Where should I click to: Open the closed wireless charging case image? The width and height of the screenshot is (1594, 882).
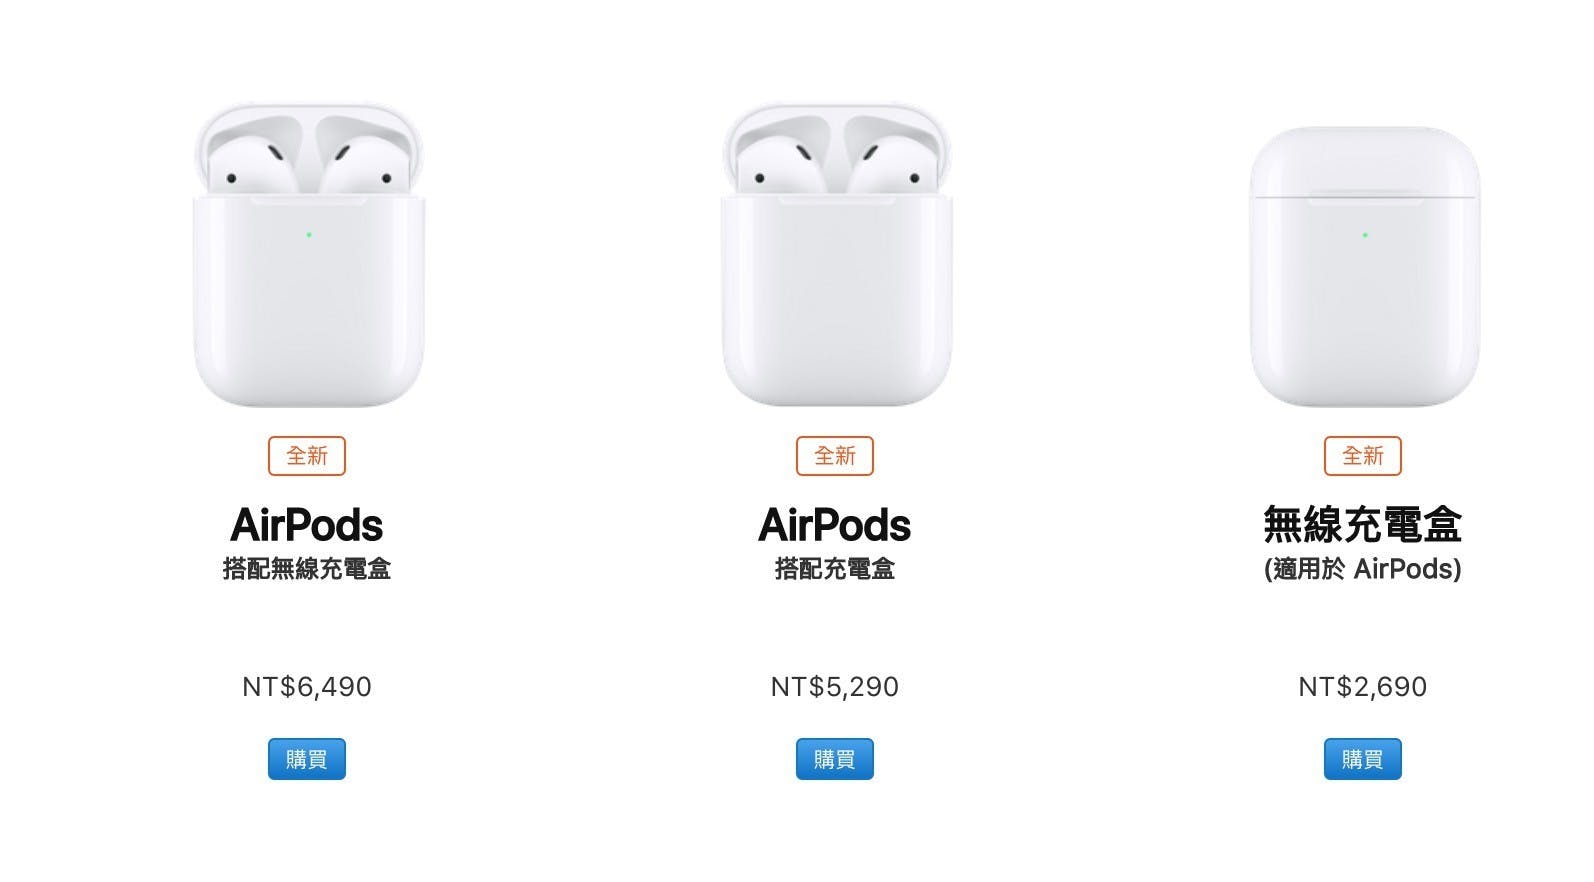1364,267
